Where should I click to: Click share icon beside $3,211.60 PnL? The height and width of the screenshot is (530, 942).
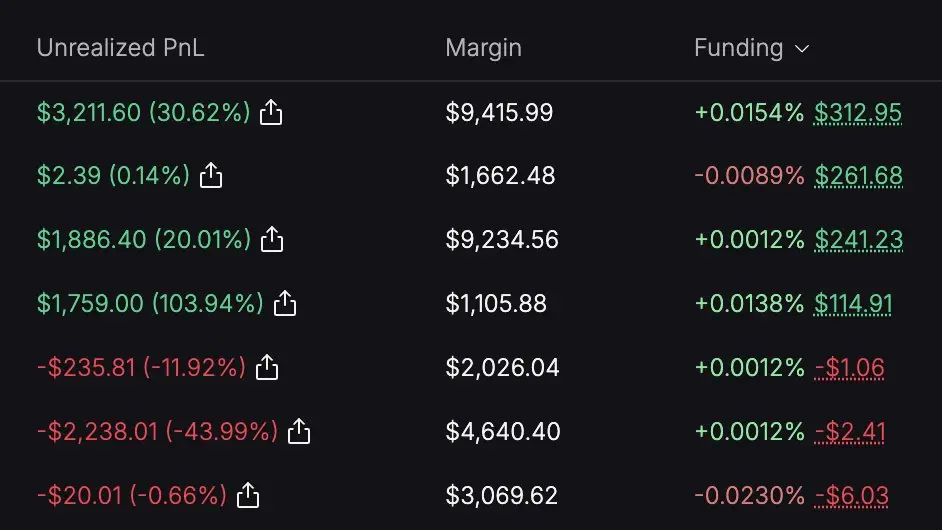coord(271,113)
